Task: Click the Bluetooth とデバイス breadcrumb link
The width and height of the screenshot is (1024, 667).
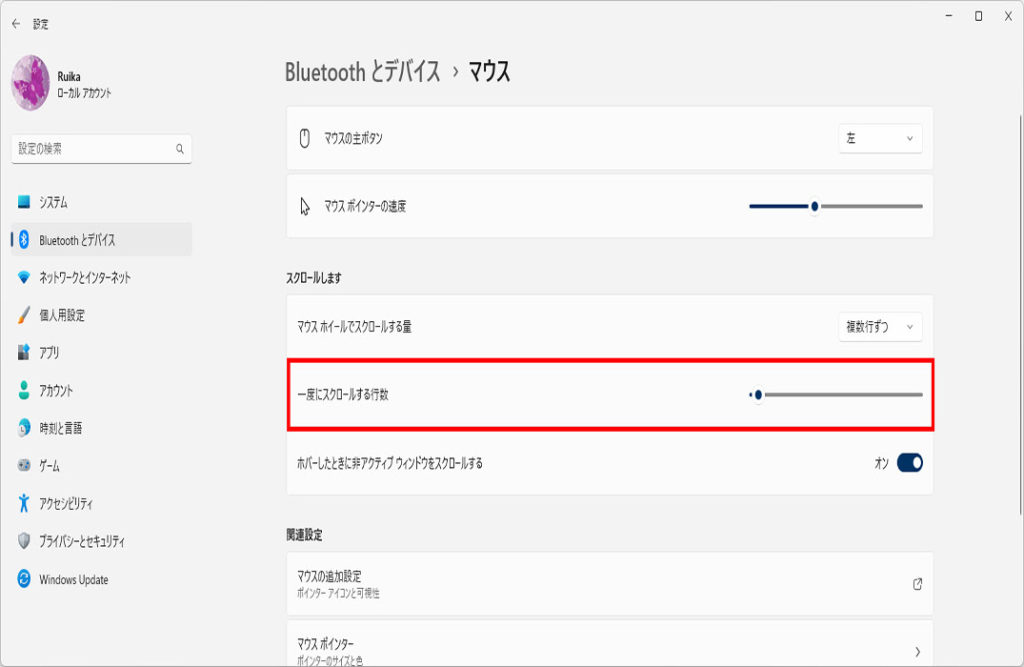Action: click(362, 72)
